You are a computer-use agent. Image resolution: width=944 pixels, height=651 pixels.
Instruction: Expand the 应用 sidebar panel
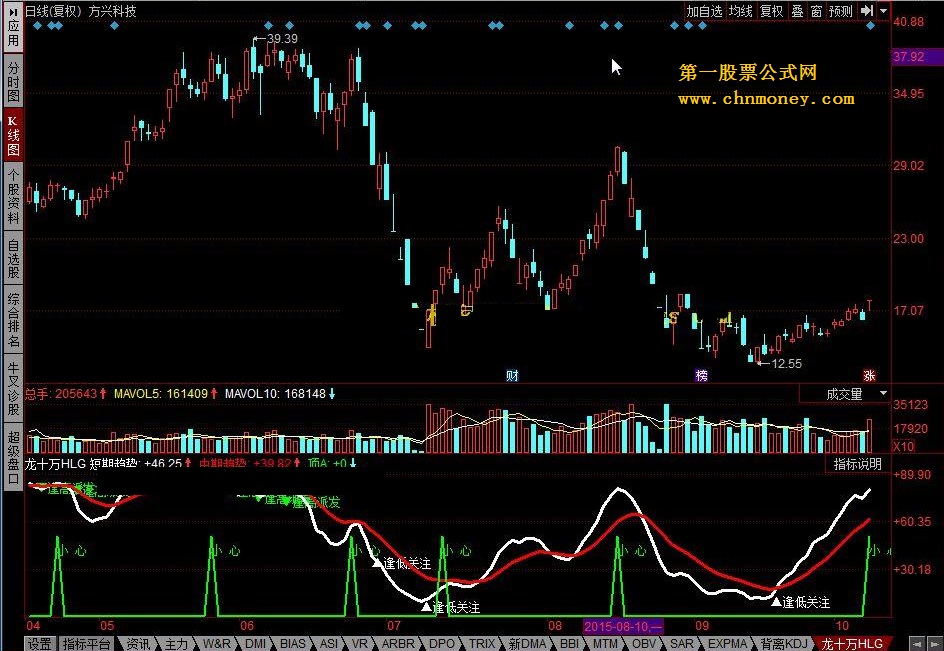click(x=13, y=27)
